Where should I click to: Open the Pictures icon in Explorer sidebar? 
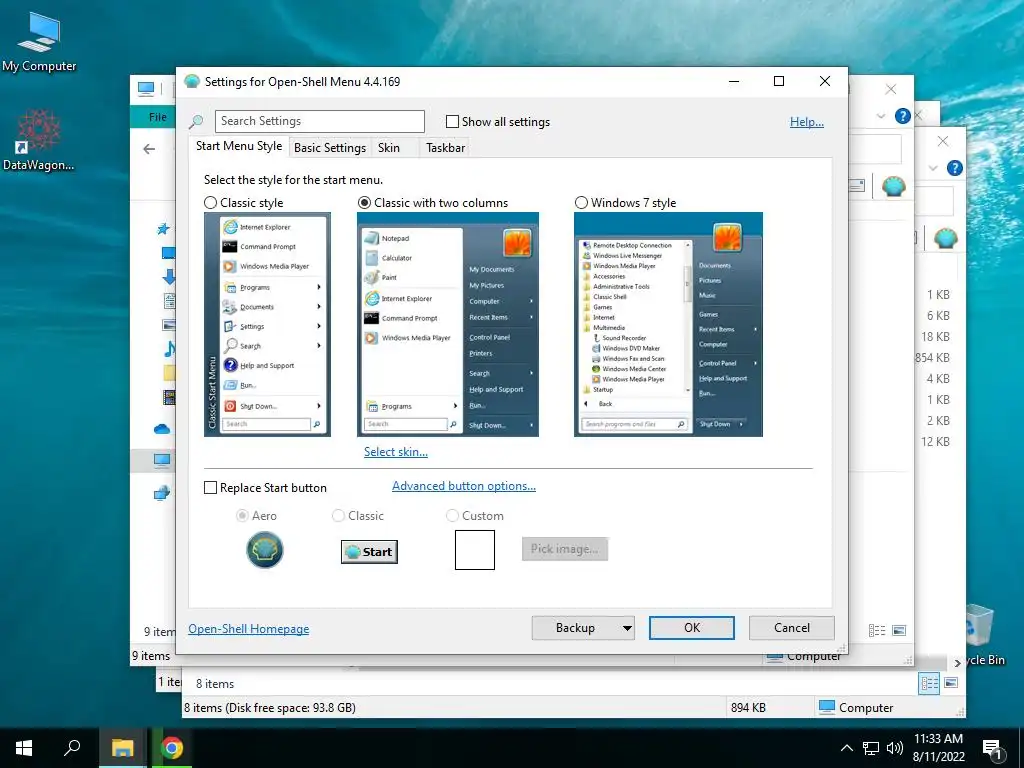pyautogui.click(x=168, y=325)
